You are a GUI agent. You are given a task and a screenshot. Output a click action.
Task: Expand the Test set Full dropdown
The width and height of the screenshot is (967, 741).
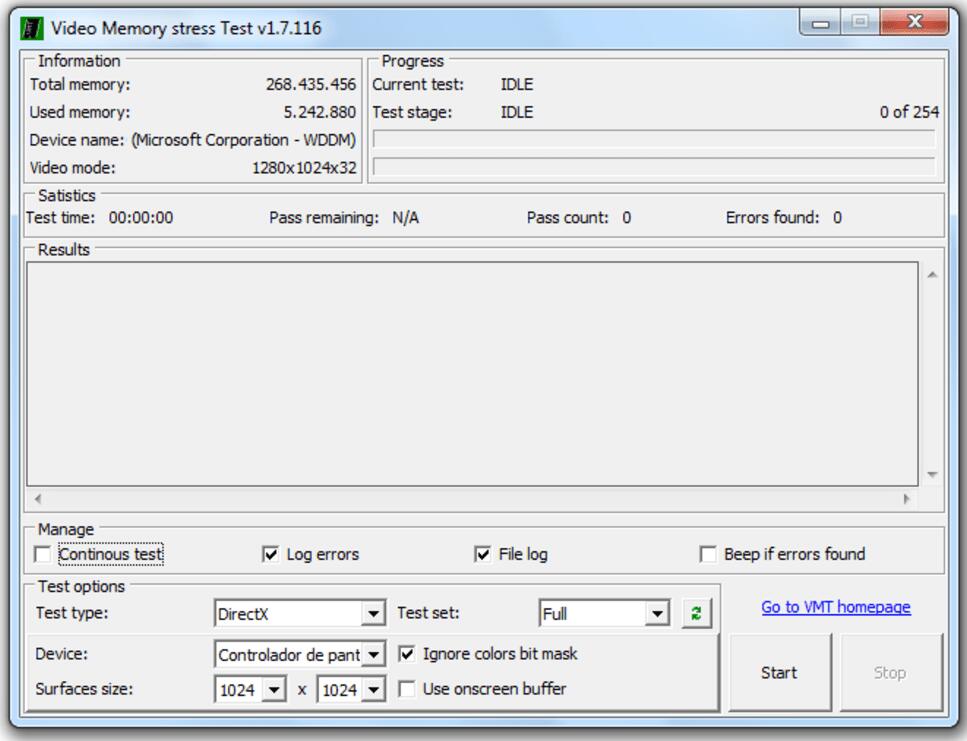pos(657,614)
